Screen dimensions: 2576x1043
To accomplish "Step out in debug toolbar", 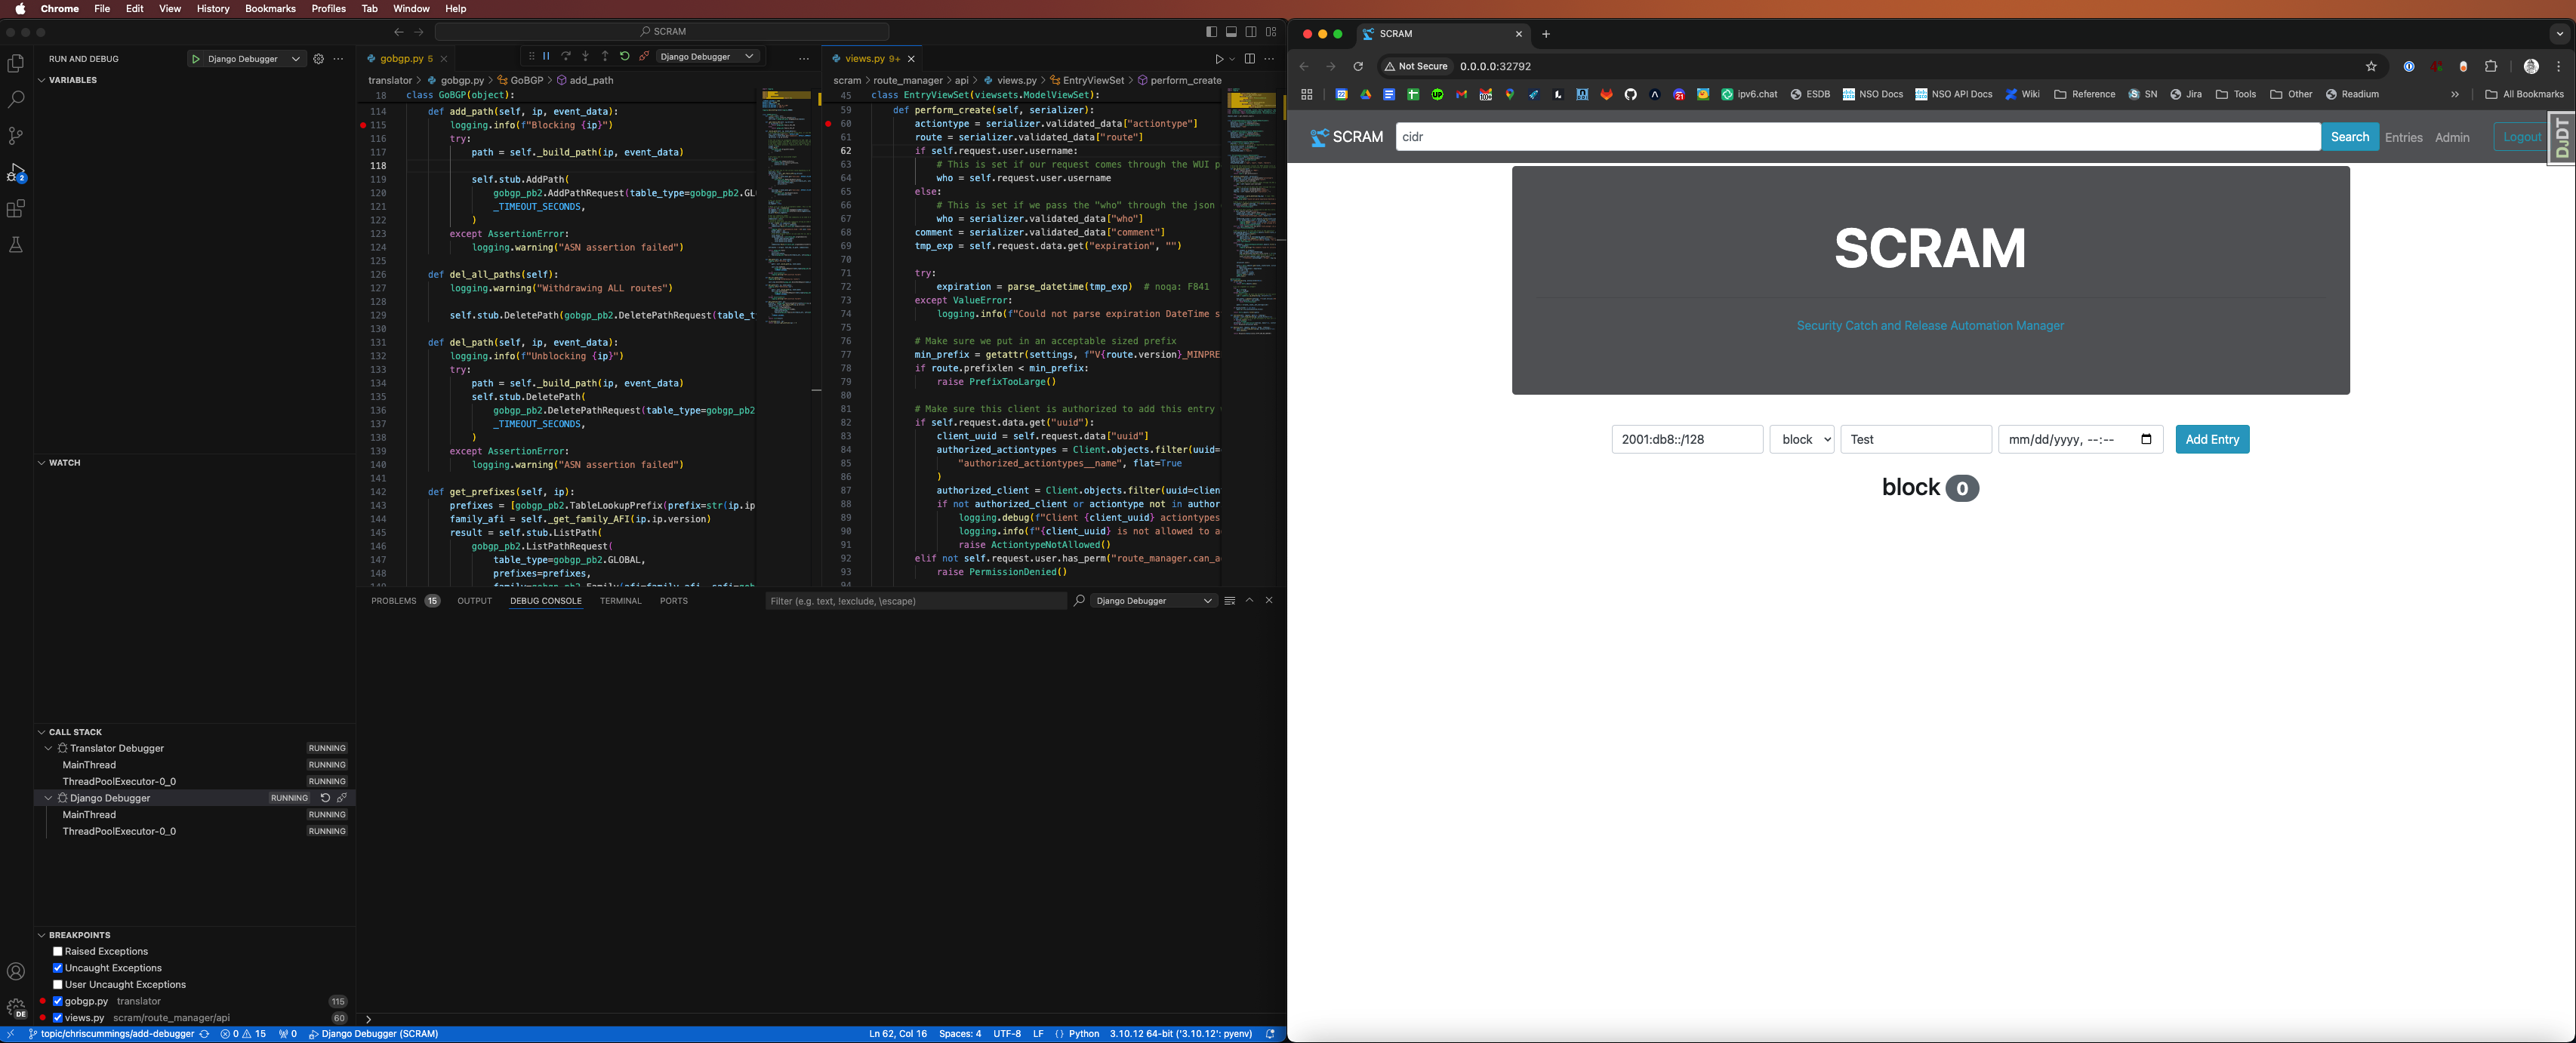I will click(x=605, y=56).
